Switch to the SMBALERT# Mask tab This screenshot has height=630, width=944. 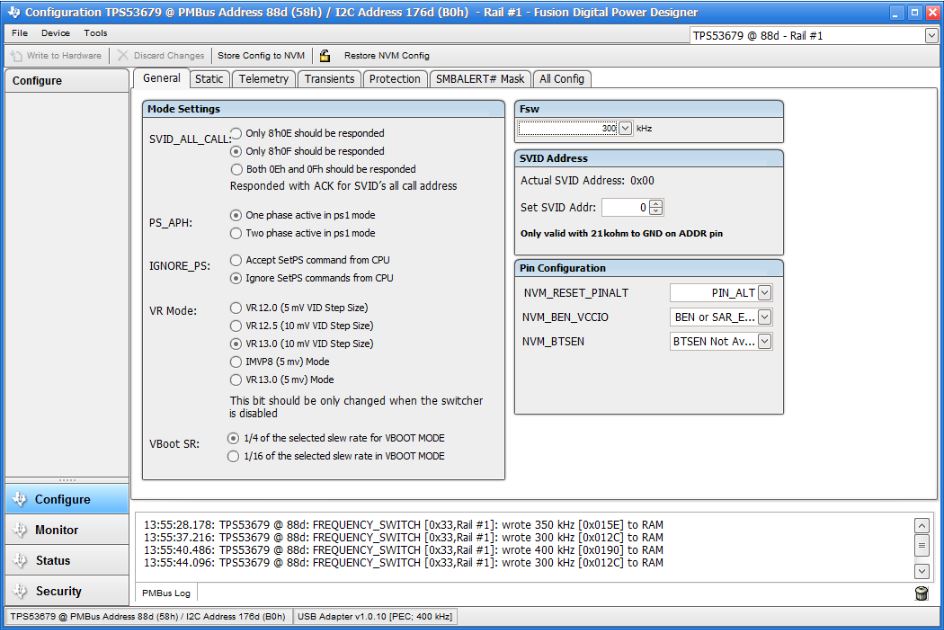[480, 79]
